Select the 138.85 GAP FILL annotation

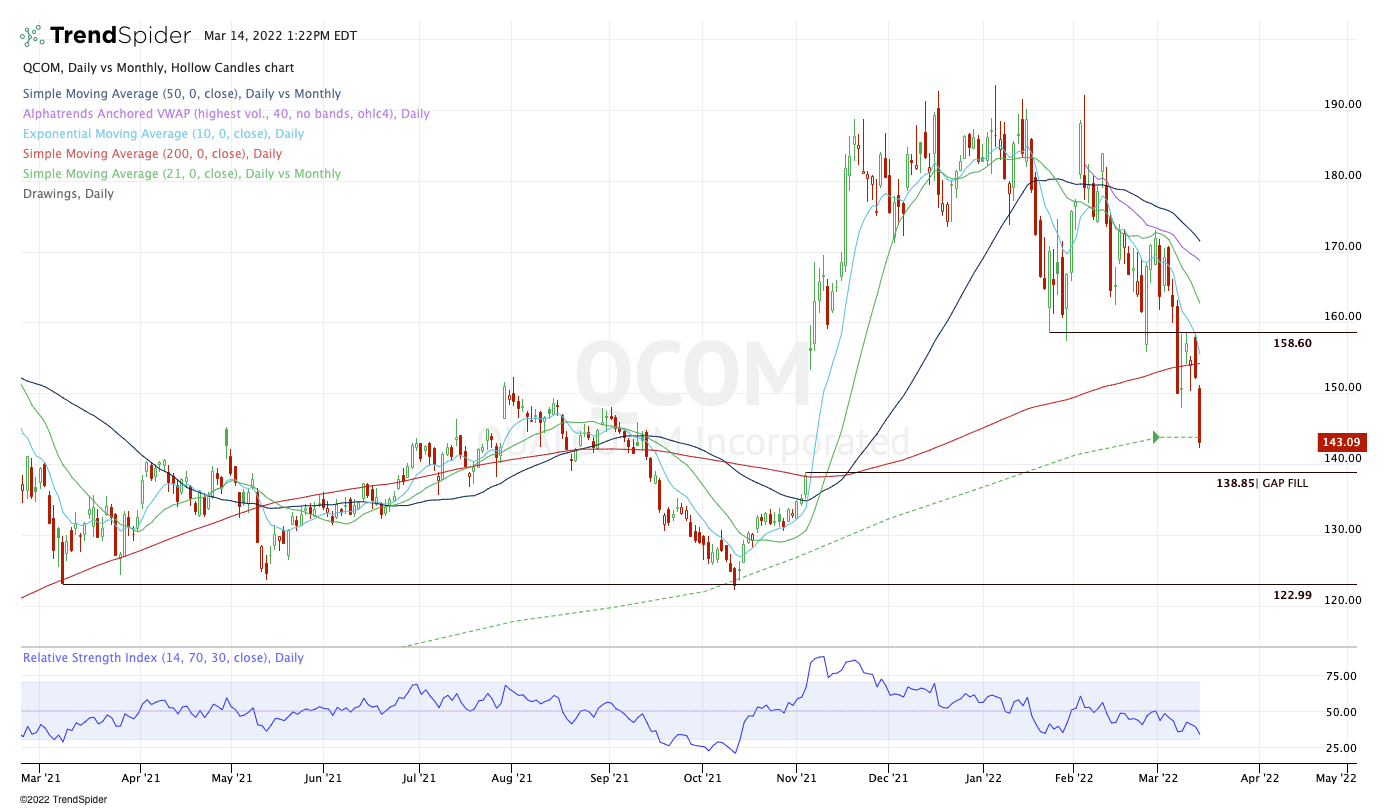coord(1262,483)
